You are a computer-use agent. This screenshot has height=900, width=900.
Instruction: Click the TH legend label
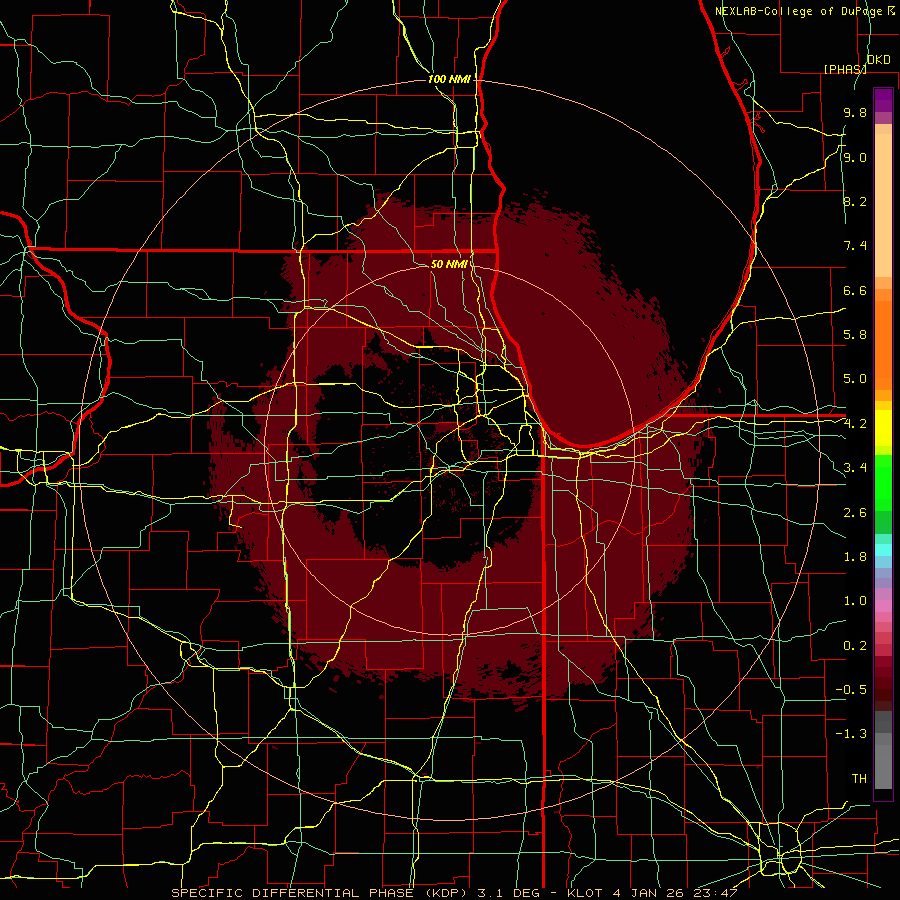click(859, 778)
